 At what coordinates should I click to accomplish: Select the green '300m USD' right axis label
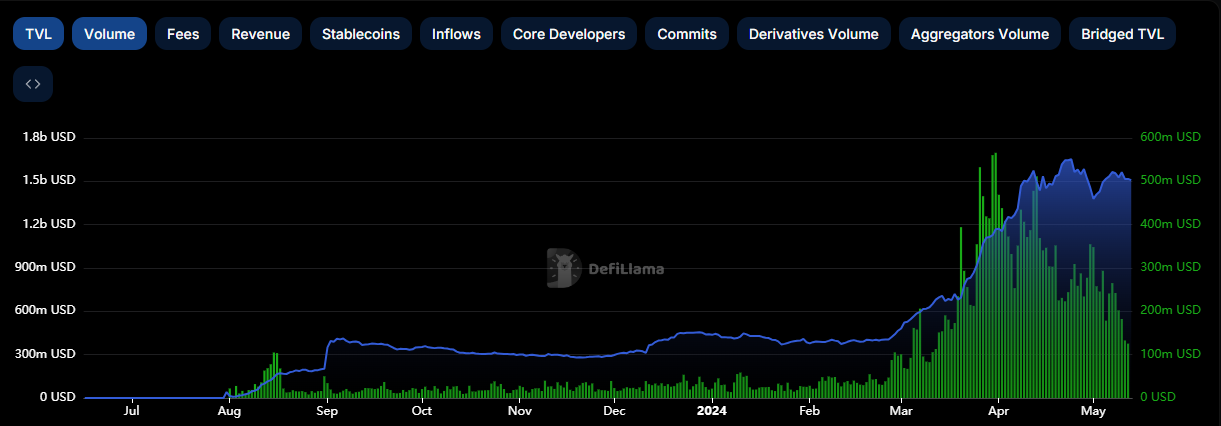pyautogui.click(x=1169, y=267)
